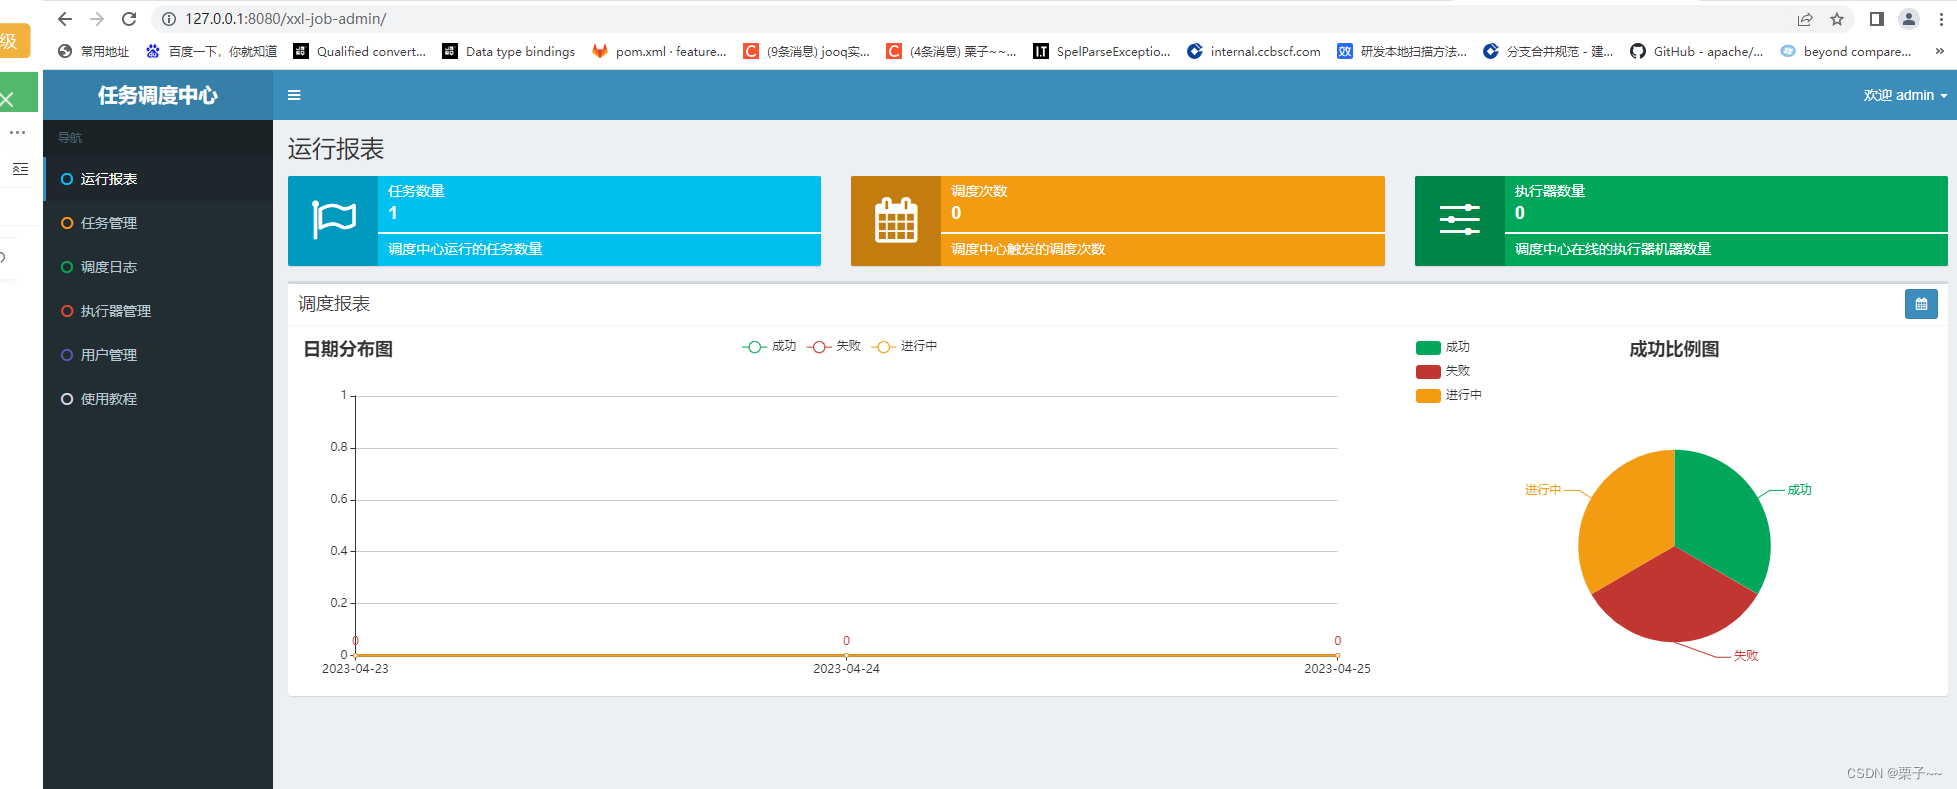The image size is (1957, 789).
Task: Open the date range calendar button
Action: point(1921,304)
